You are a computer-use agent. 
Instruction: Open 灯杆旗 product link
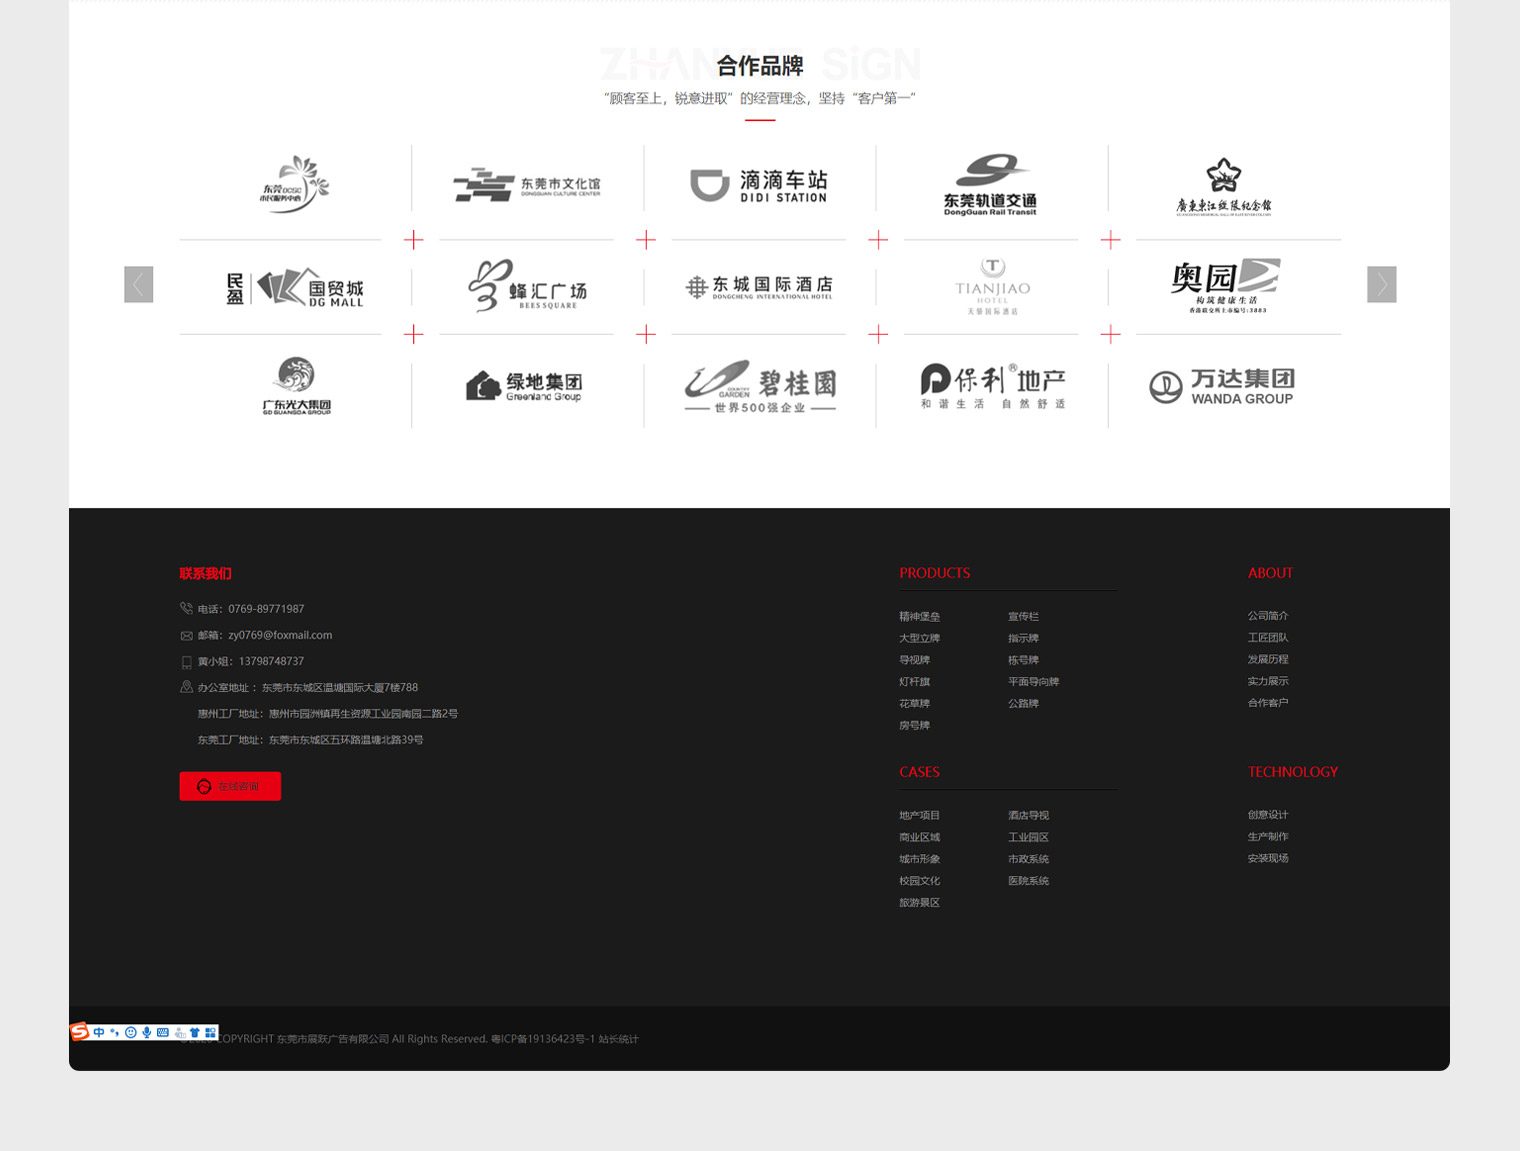(914, 682)
